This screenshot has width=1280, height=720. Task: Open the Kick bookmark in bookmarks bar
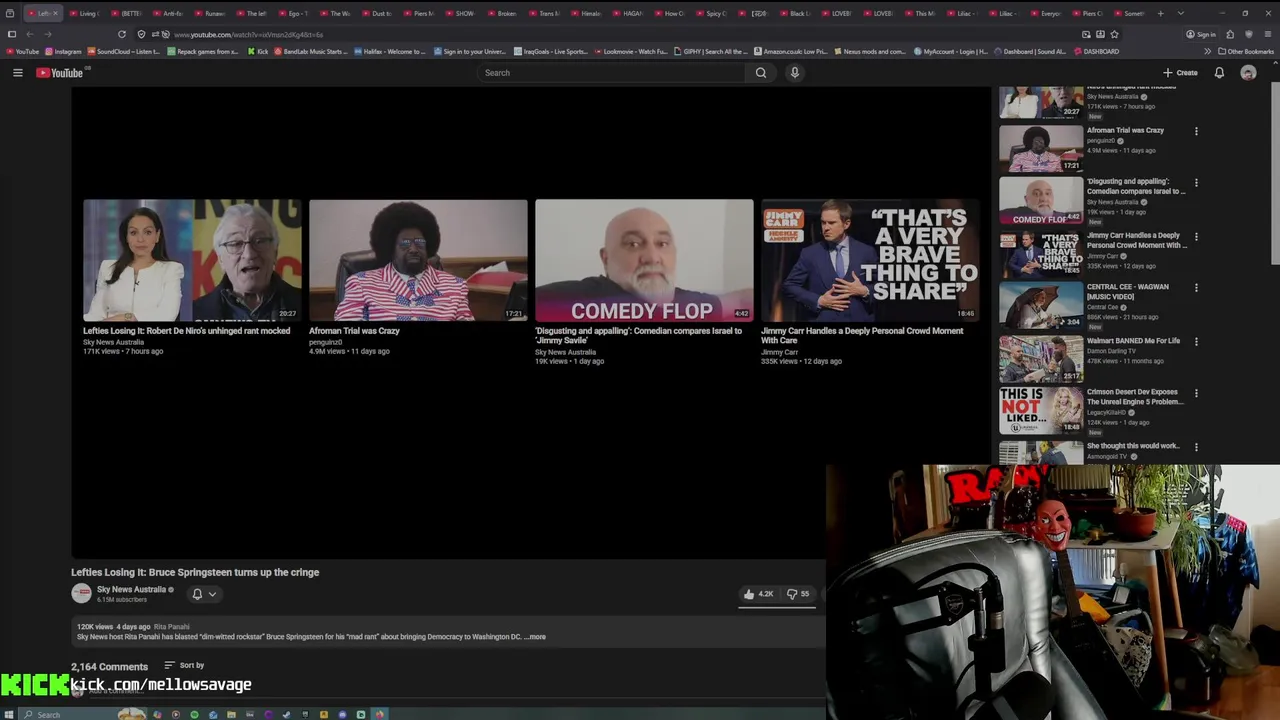pos(258,51)
